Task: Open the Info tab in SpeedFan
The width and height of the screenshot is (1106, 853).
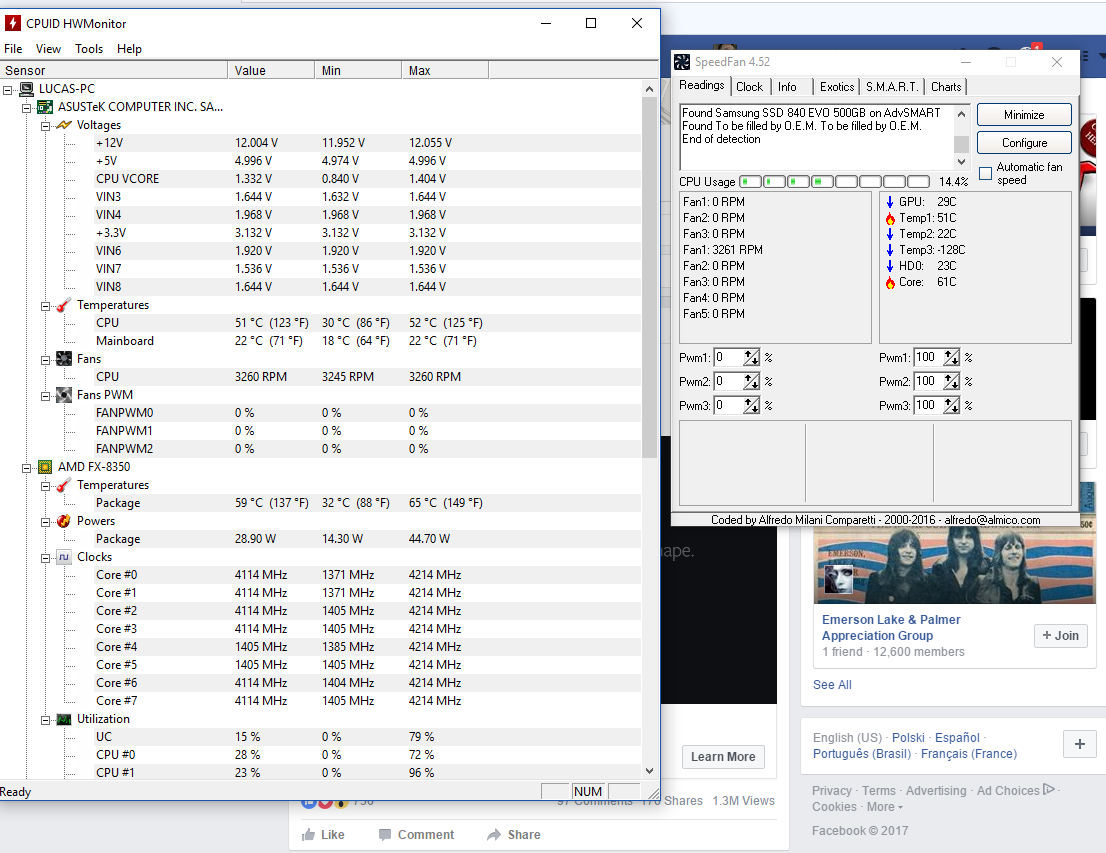Action: pyautogui.click(x=787, y=87)
